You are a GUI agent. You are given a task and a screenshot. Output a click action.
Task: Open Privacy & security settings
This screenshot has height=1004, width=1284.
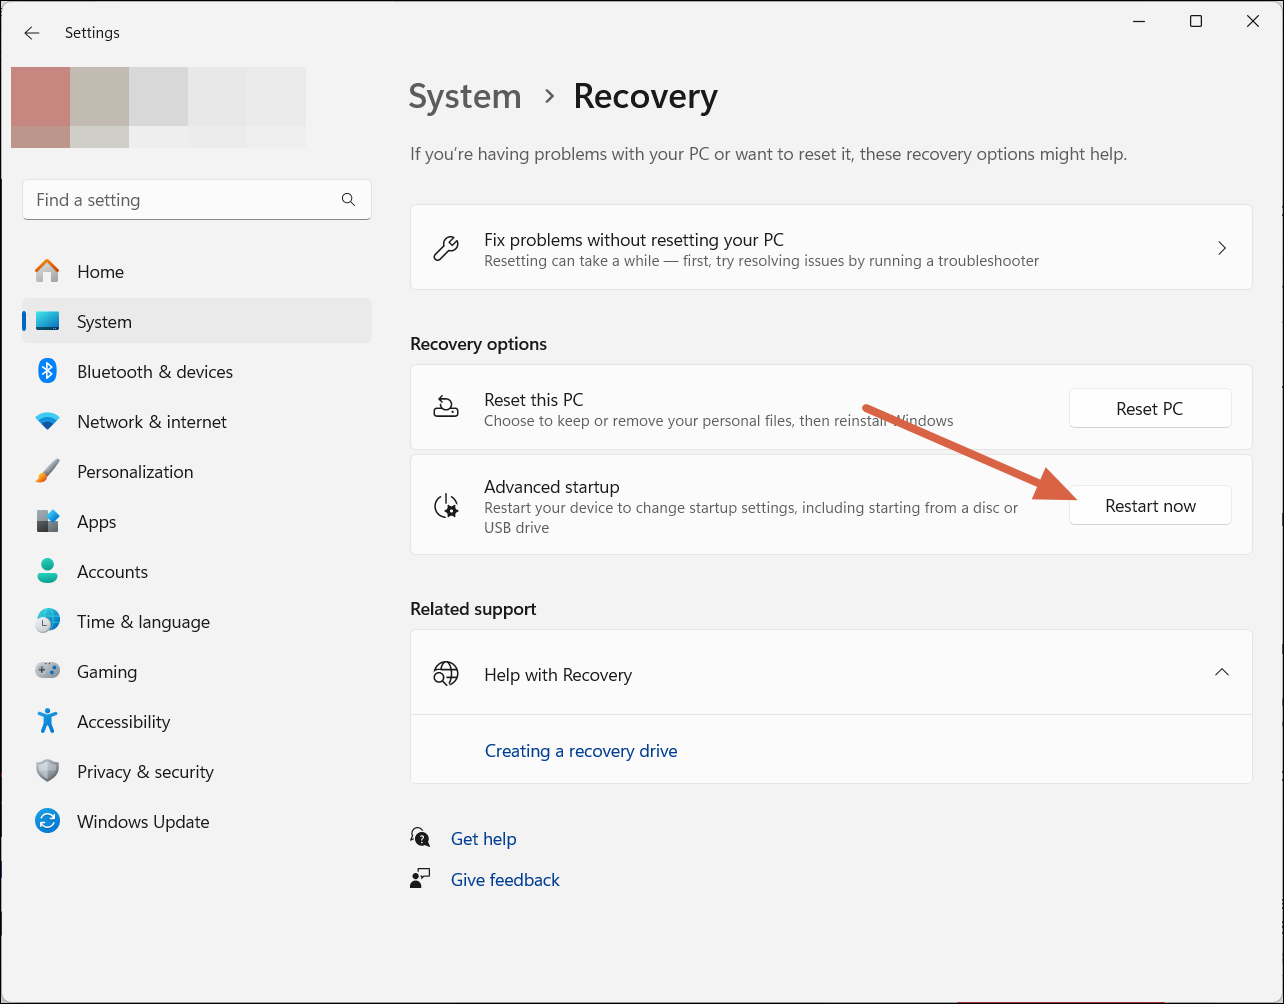click(x=145, y=771)
